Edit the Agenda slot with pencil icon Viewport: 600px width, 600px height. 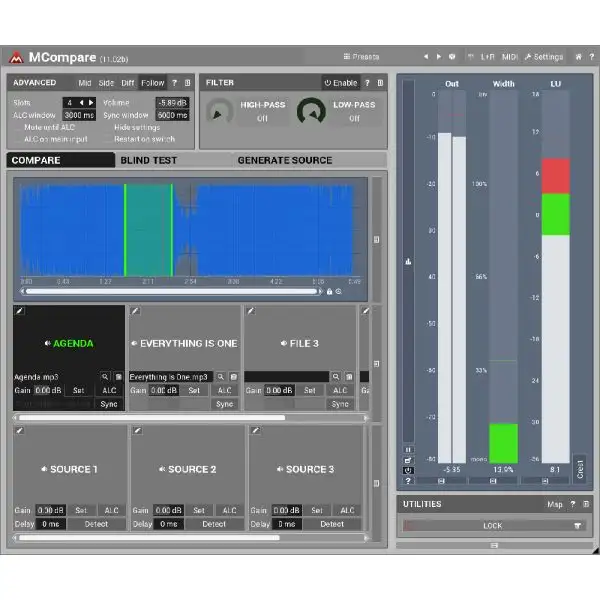pos(20,311)
